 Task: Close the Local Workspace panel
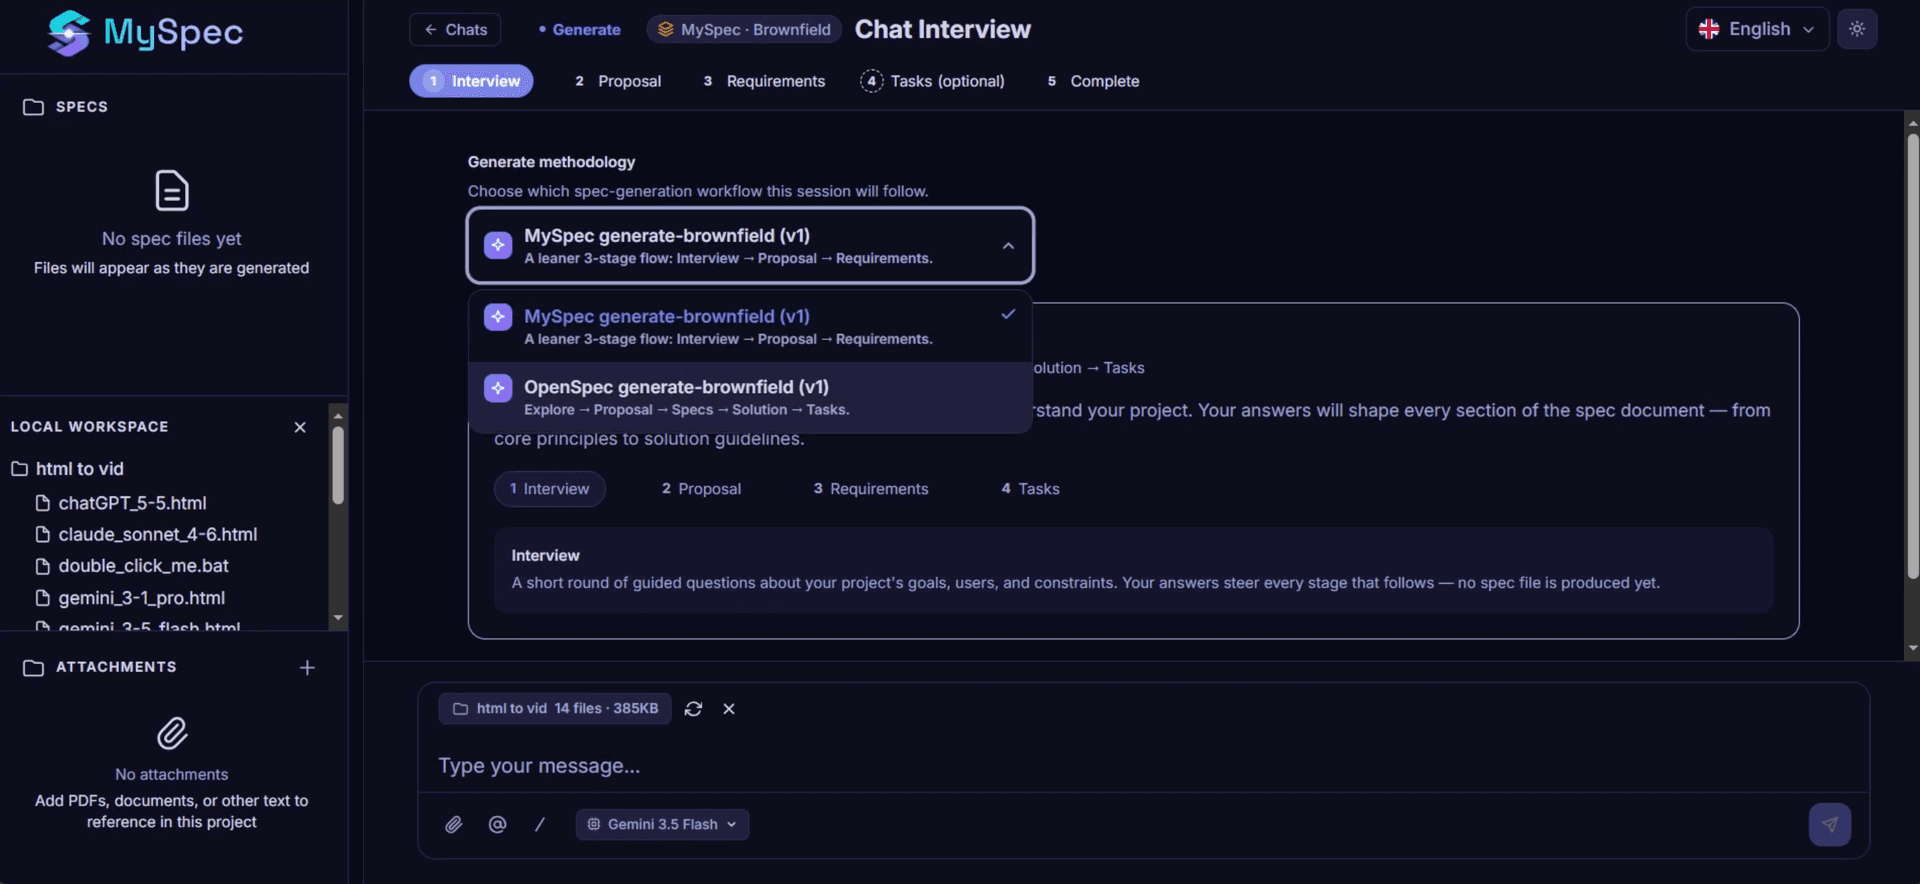tap(300, 427)
